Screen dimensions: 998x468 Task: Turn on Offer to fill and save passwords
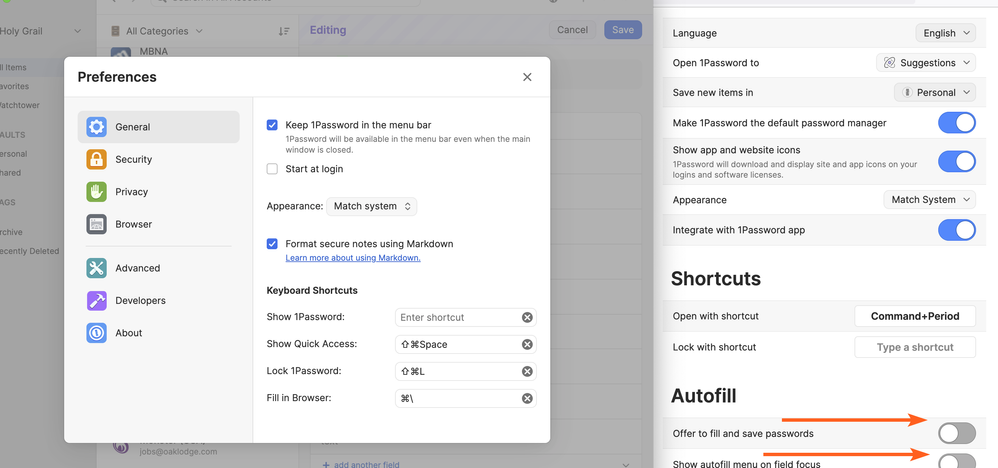[956, 433]
